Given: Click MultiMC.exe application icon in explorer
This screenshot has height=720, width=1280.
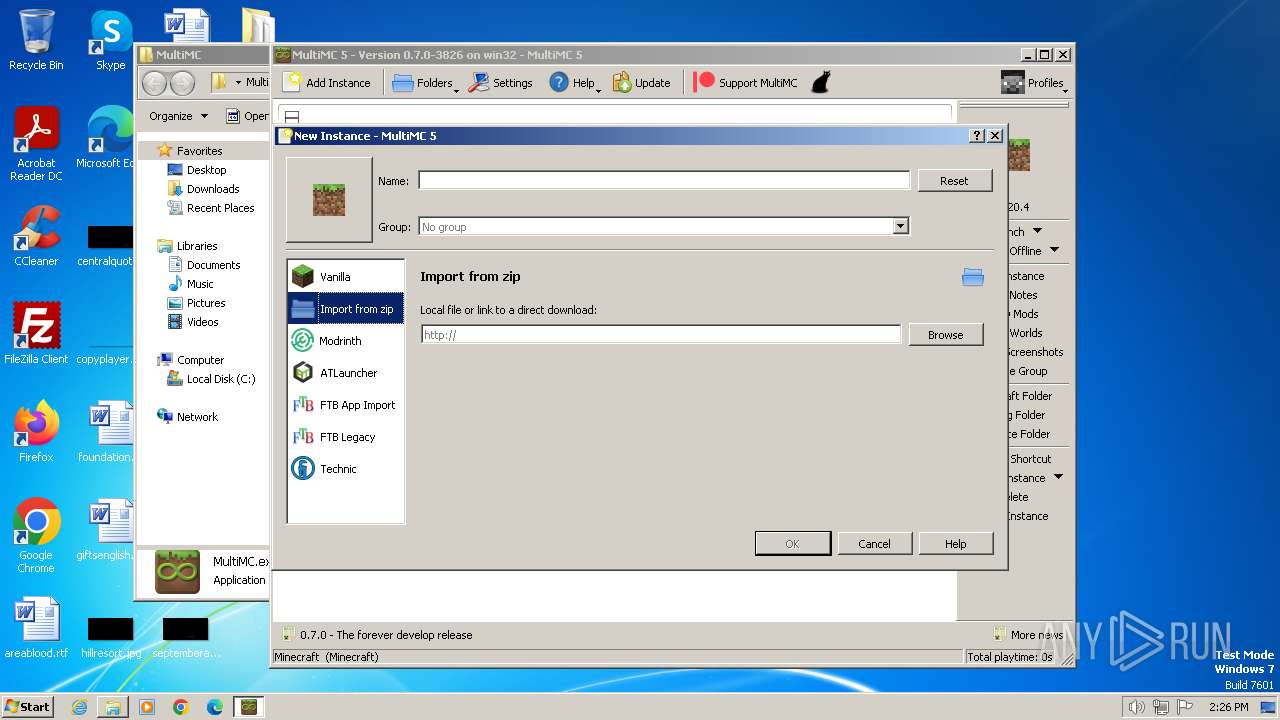Looking at the screenshot, I should (178, 571).
